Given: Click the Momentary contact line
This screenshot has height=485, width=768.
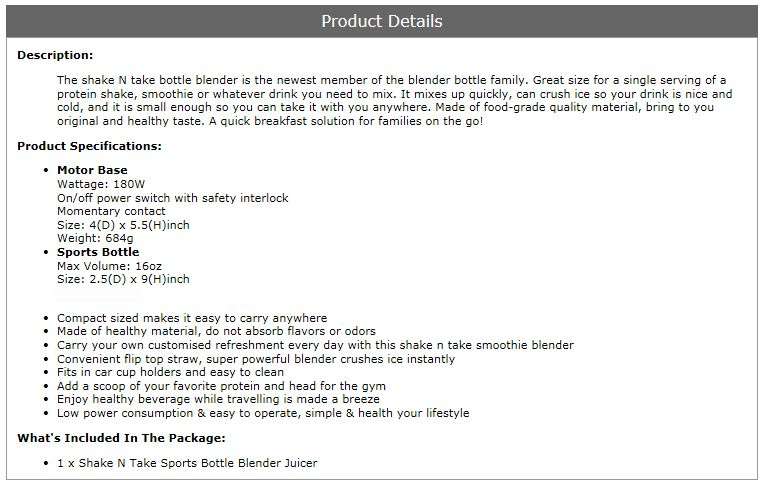Looking at the screenshot, I should pos(111,212).
